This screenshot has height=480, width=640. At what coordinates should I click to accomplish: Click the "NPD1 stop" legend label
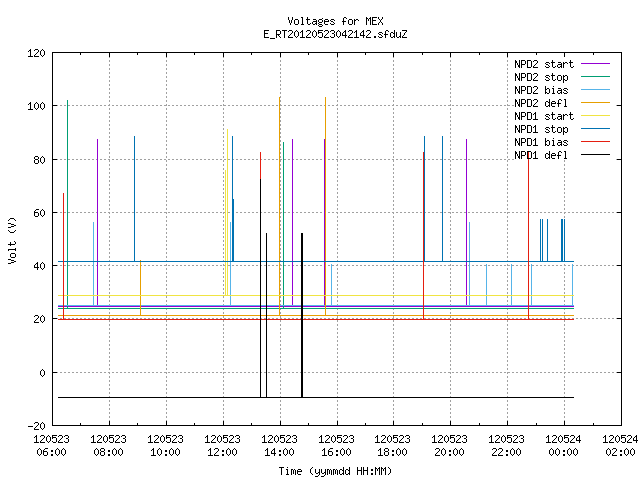(x=541, y=129)
